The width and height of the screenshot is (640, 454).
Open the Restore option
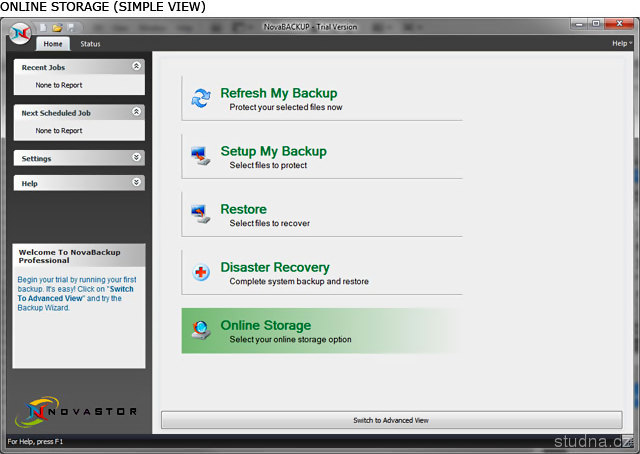tap(322, 214)
